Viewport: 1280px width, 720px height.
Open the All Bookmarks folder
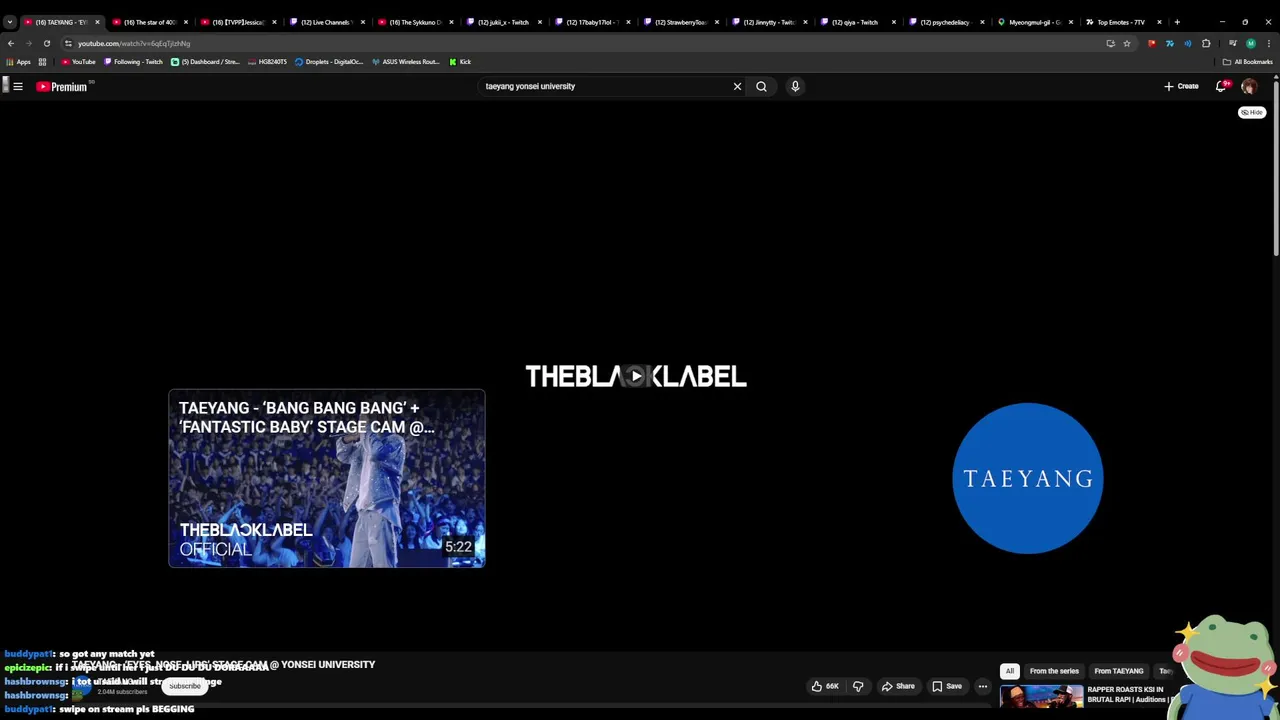(1247, 62)
